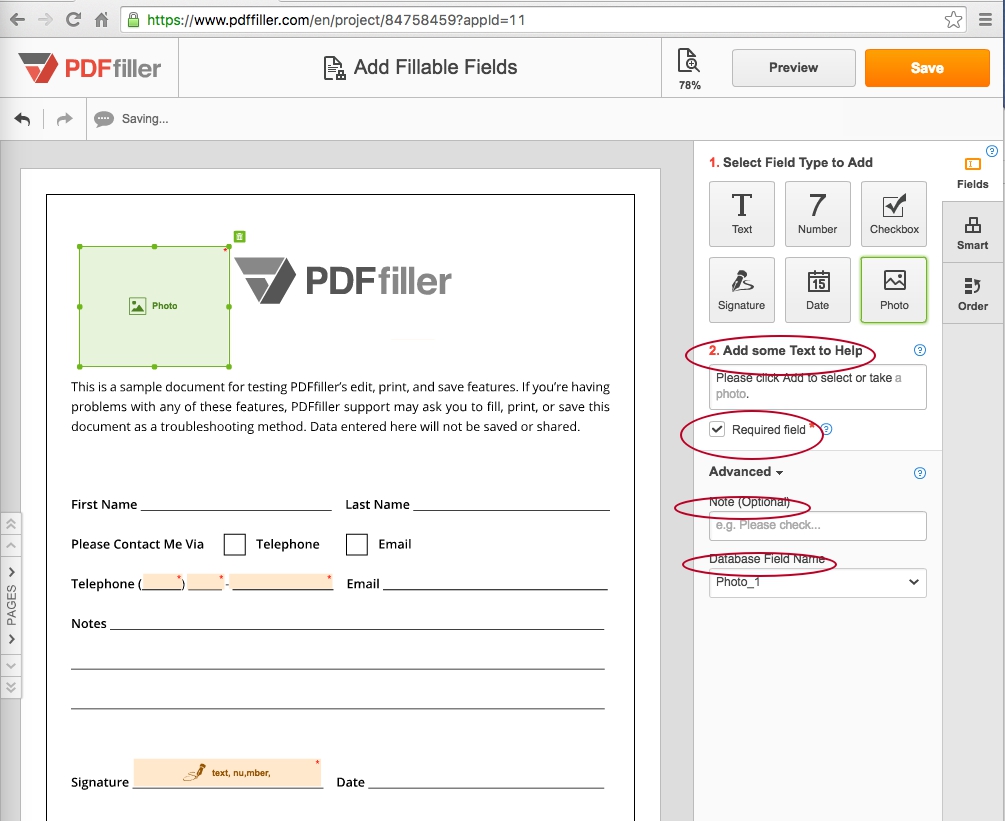This screenshot has width=1005, height=821.
Task: Click the PAGES vertical label
Action: (12, 606)
